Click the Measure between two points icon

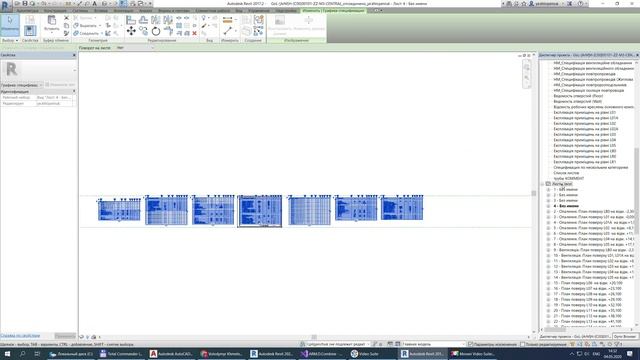point(228,31)
